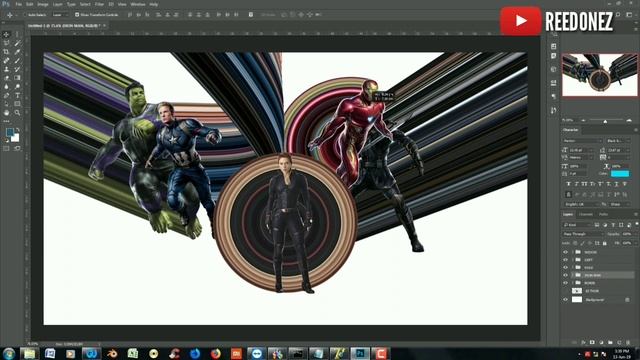Select the Zoom tool
The width and height of the screenshot is (640, 360).
[17, 113]
